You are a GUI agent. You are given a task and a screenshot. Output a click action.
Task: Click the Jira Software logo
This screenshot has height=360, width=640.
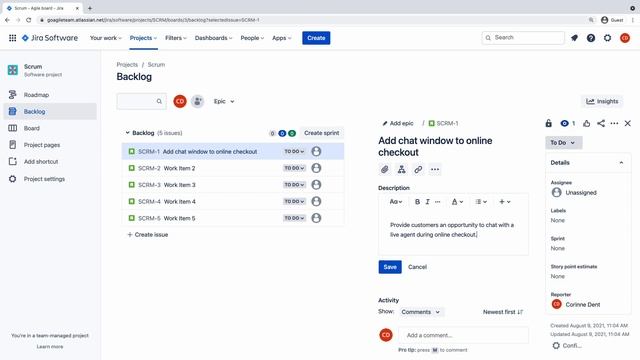coord(50,38)
